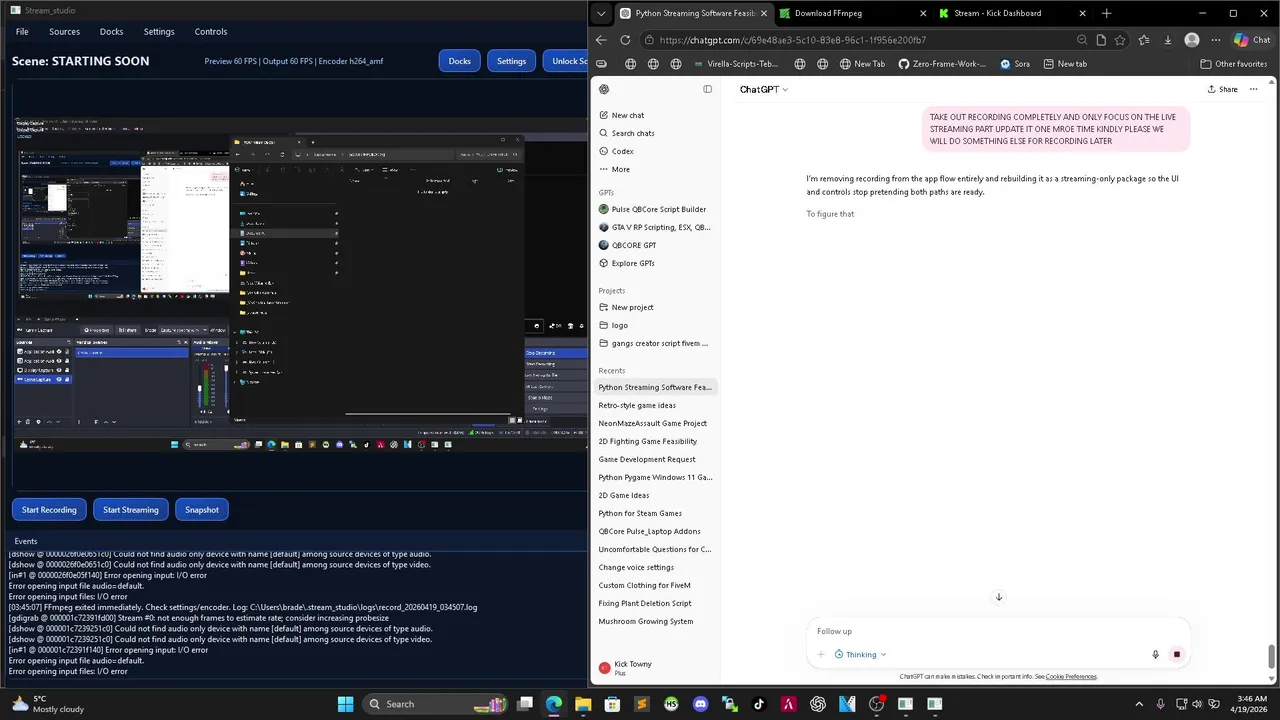Click Start Recording button
The width and height of the screenshot is (1280, 720).
(x=49, y=510)
